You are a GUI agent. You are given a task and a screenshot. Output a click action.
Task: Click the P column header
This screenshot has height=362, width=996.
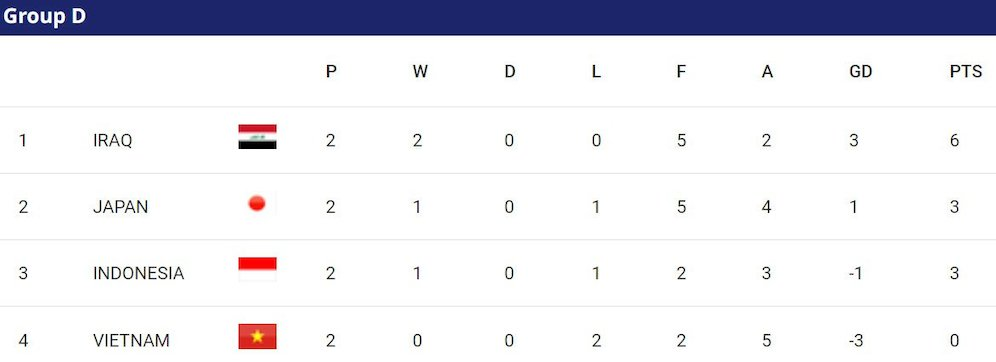pos(331,72)
